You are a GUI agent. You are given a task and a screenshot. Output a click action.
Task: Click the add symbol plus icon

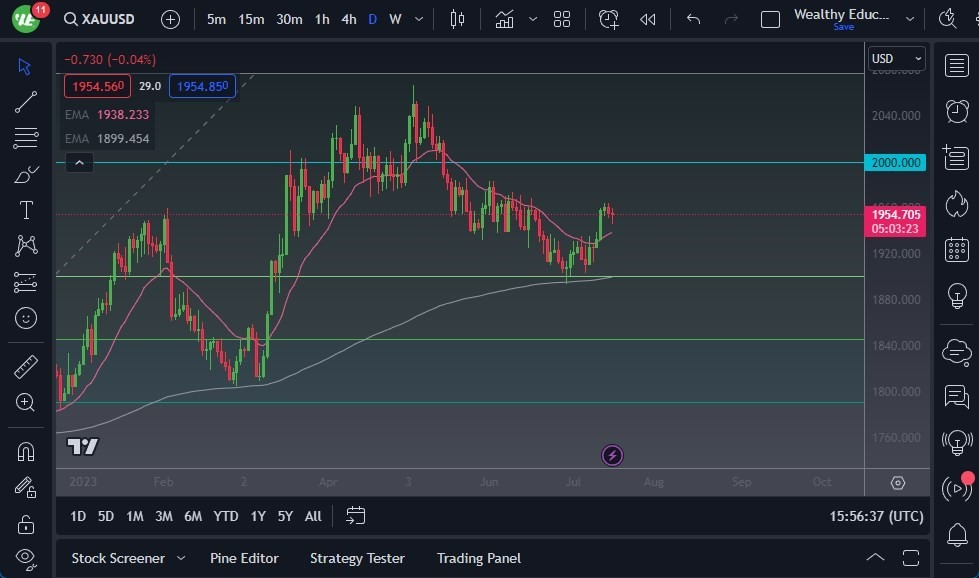click(171, 19)
